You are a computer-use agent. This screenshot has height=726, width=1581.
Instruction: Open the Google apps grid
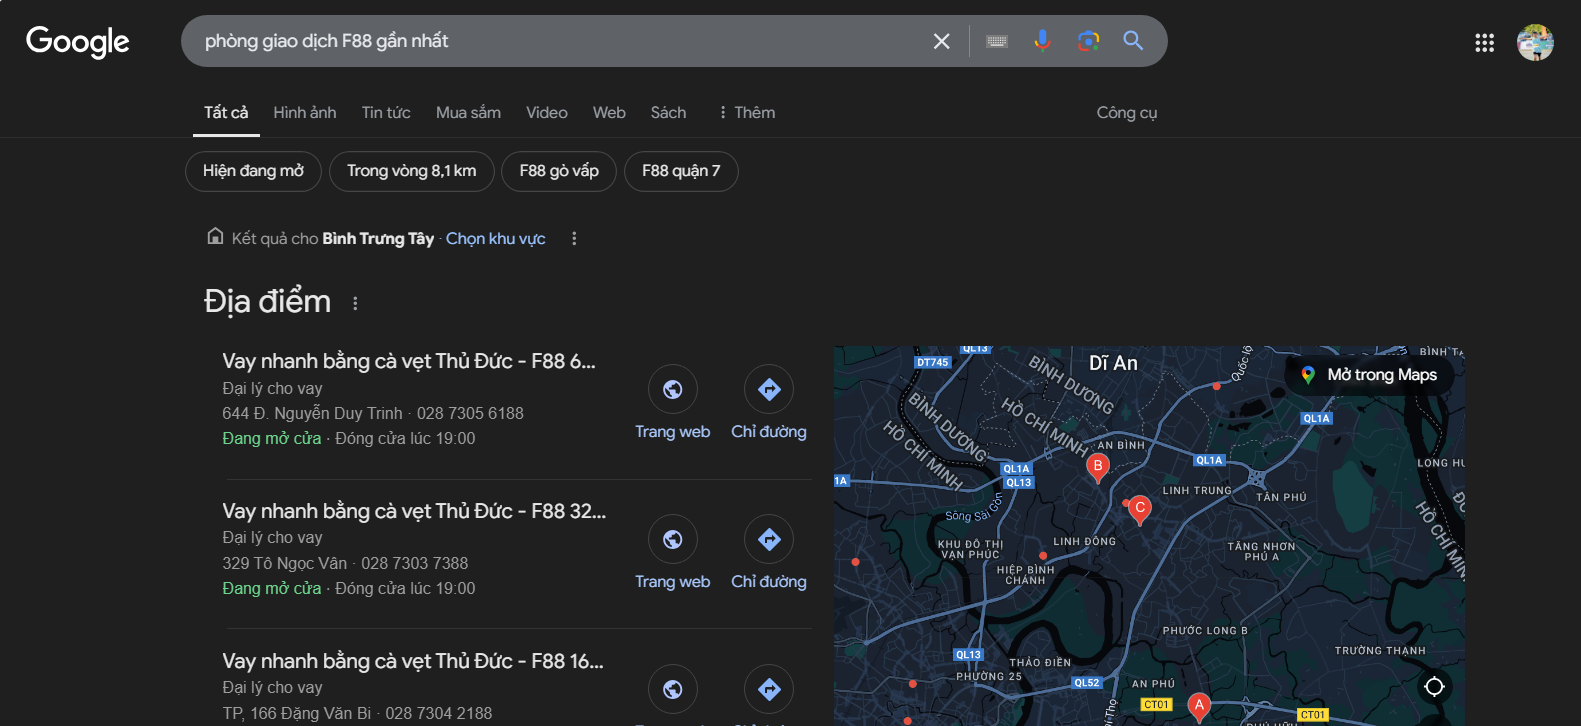pyautogui.click(x=1484, y=42)
